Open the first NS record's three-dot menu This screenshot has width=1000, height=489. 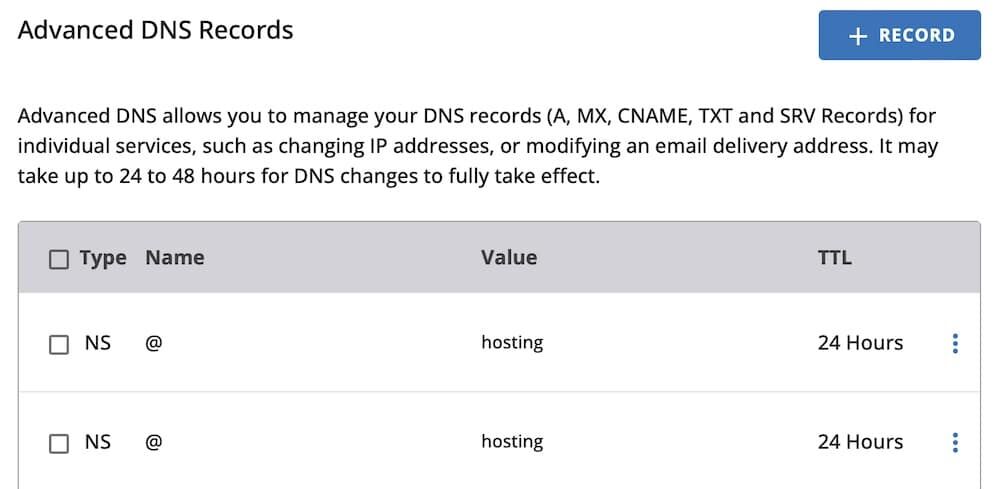(955, 343)
